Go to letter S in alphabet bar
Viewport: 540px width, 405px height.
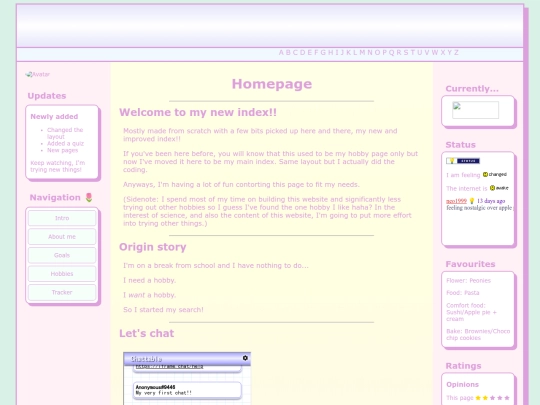[x=406, y=52]
